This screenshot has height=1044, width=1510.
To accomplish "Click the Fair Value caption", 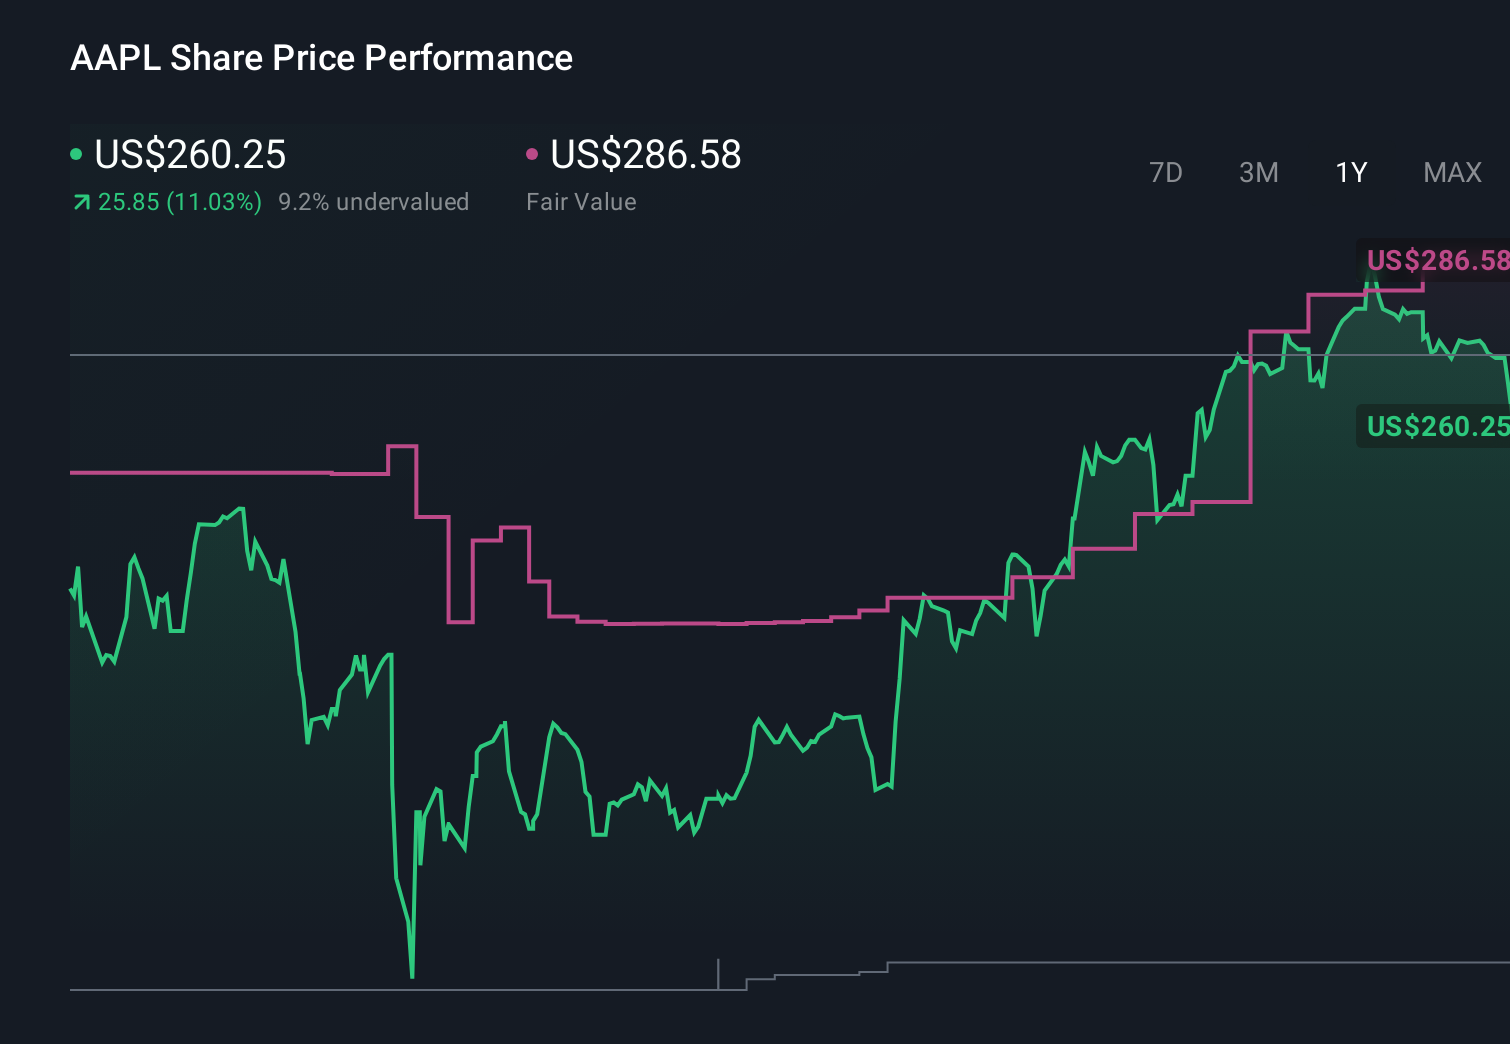I will (x=581, y=202).
